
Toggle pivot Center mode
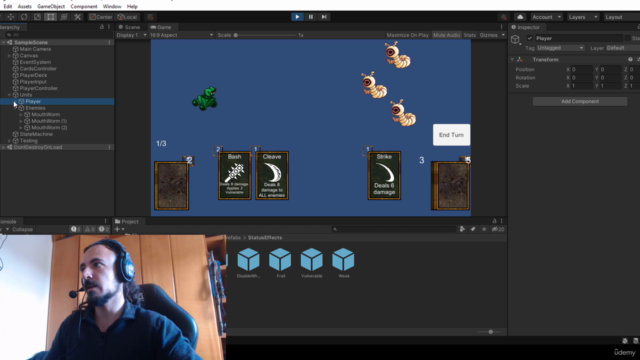point(101,17)
